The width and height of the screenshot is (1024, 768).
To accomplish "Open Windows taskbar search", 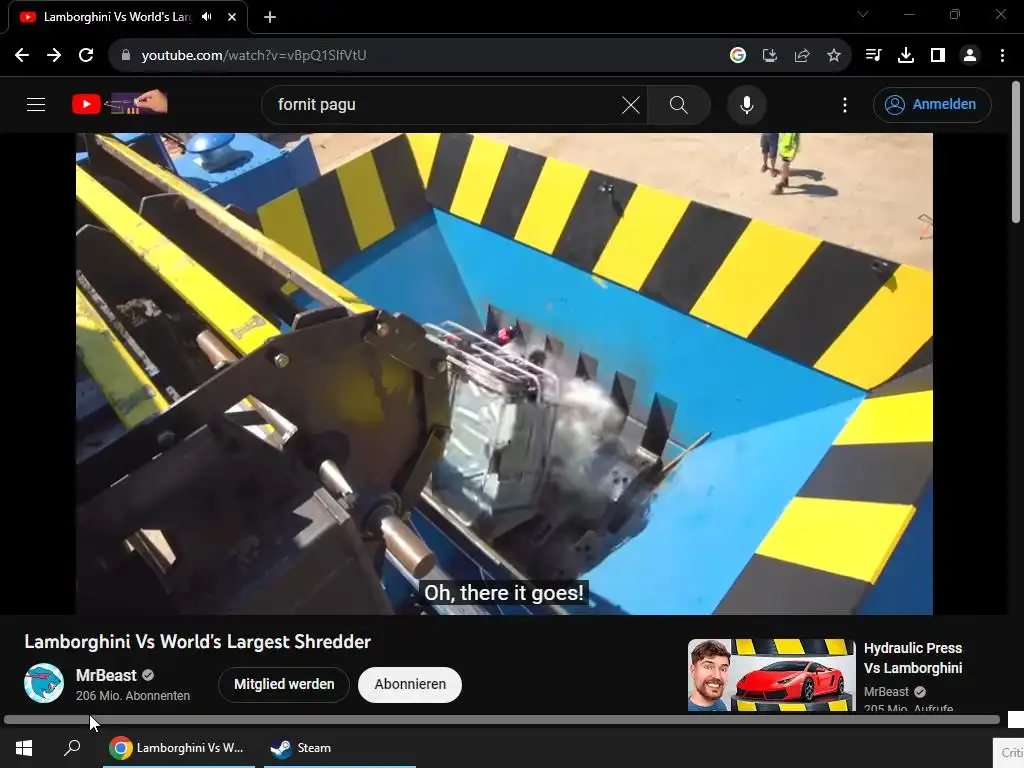I will click(x=72, y=748).
